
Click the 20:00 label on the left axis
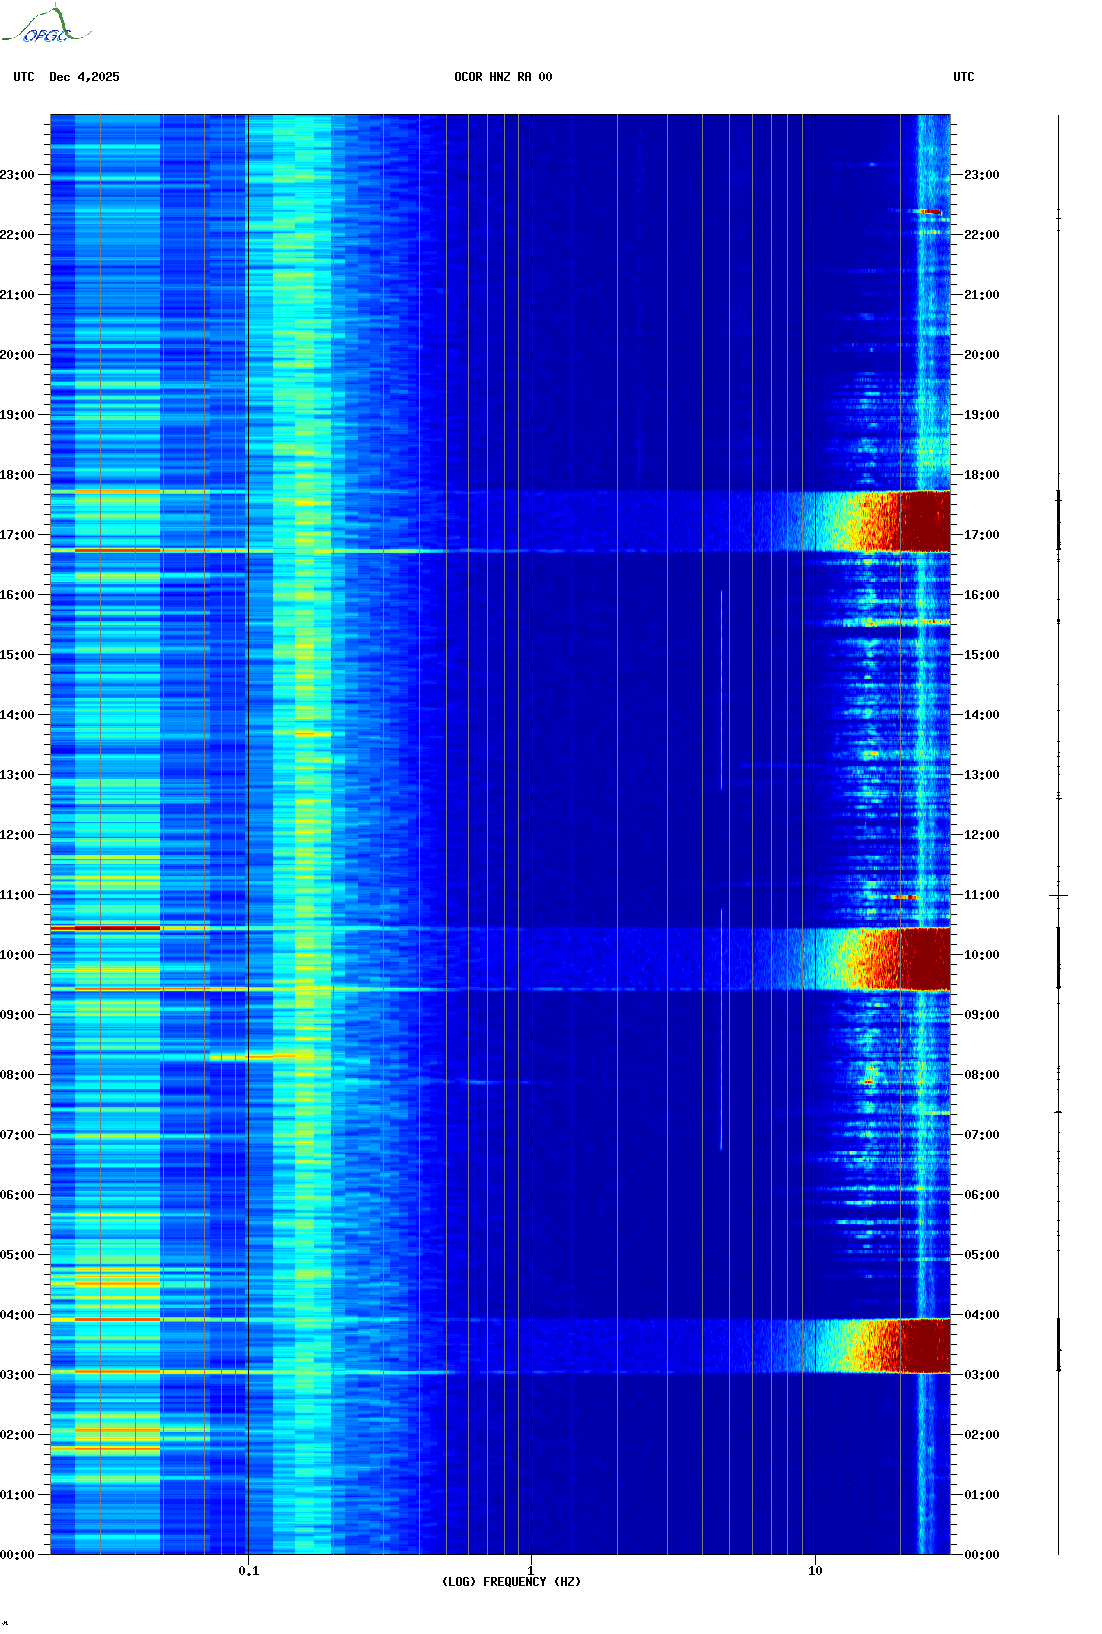click(x=17, y=355)
